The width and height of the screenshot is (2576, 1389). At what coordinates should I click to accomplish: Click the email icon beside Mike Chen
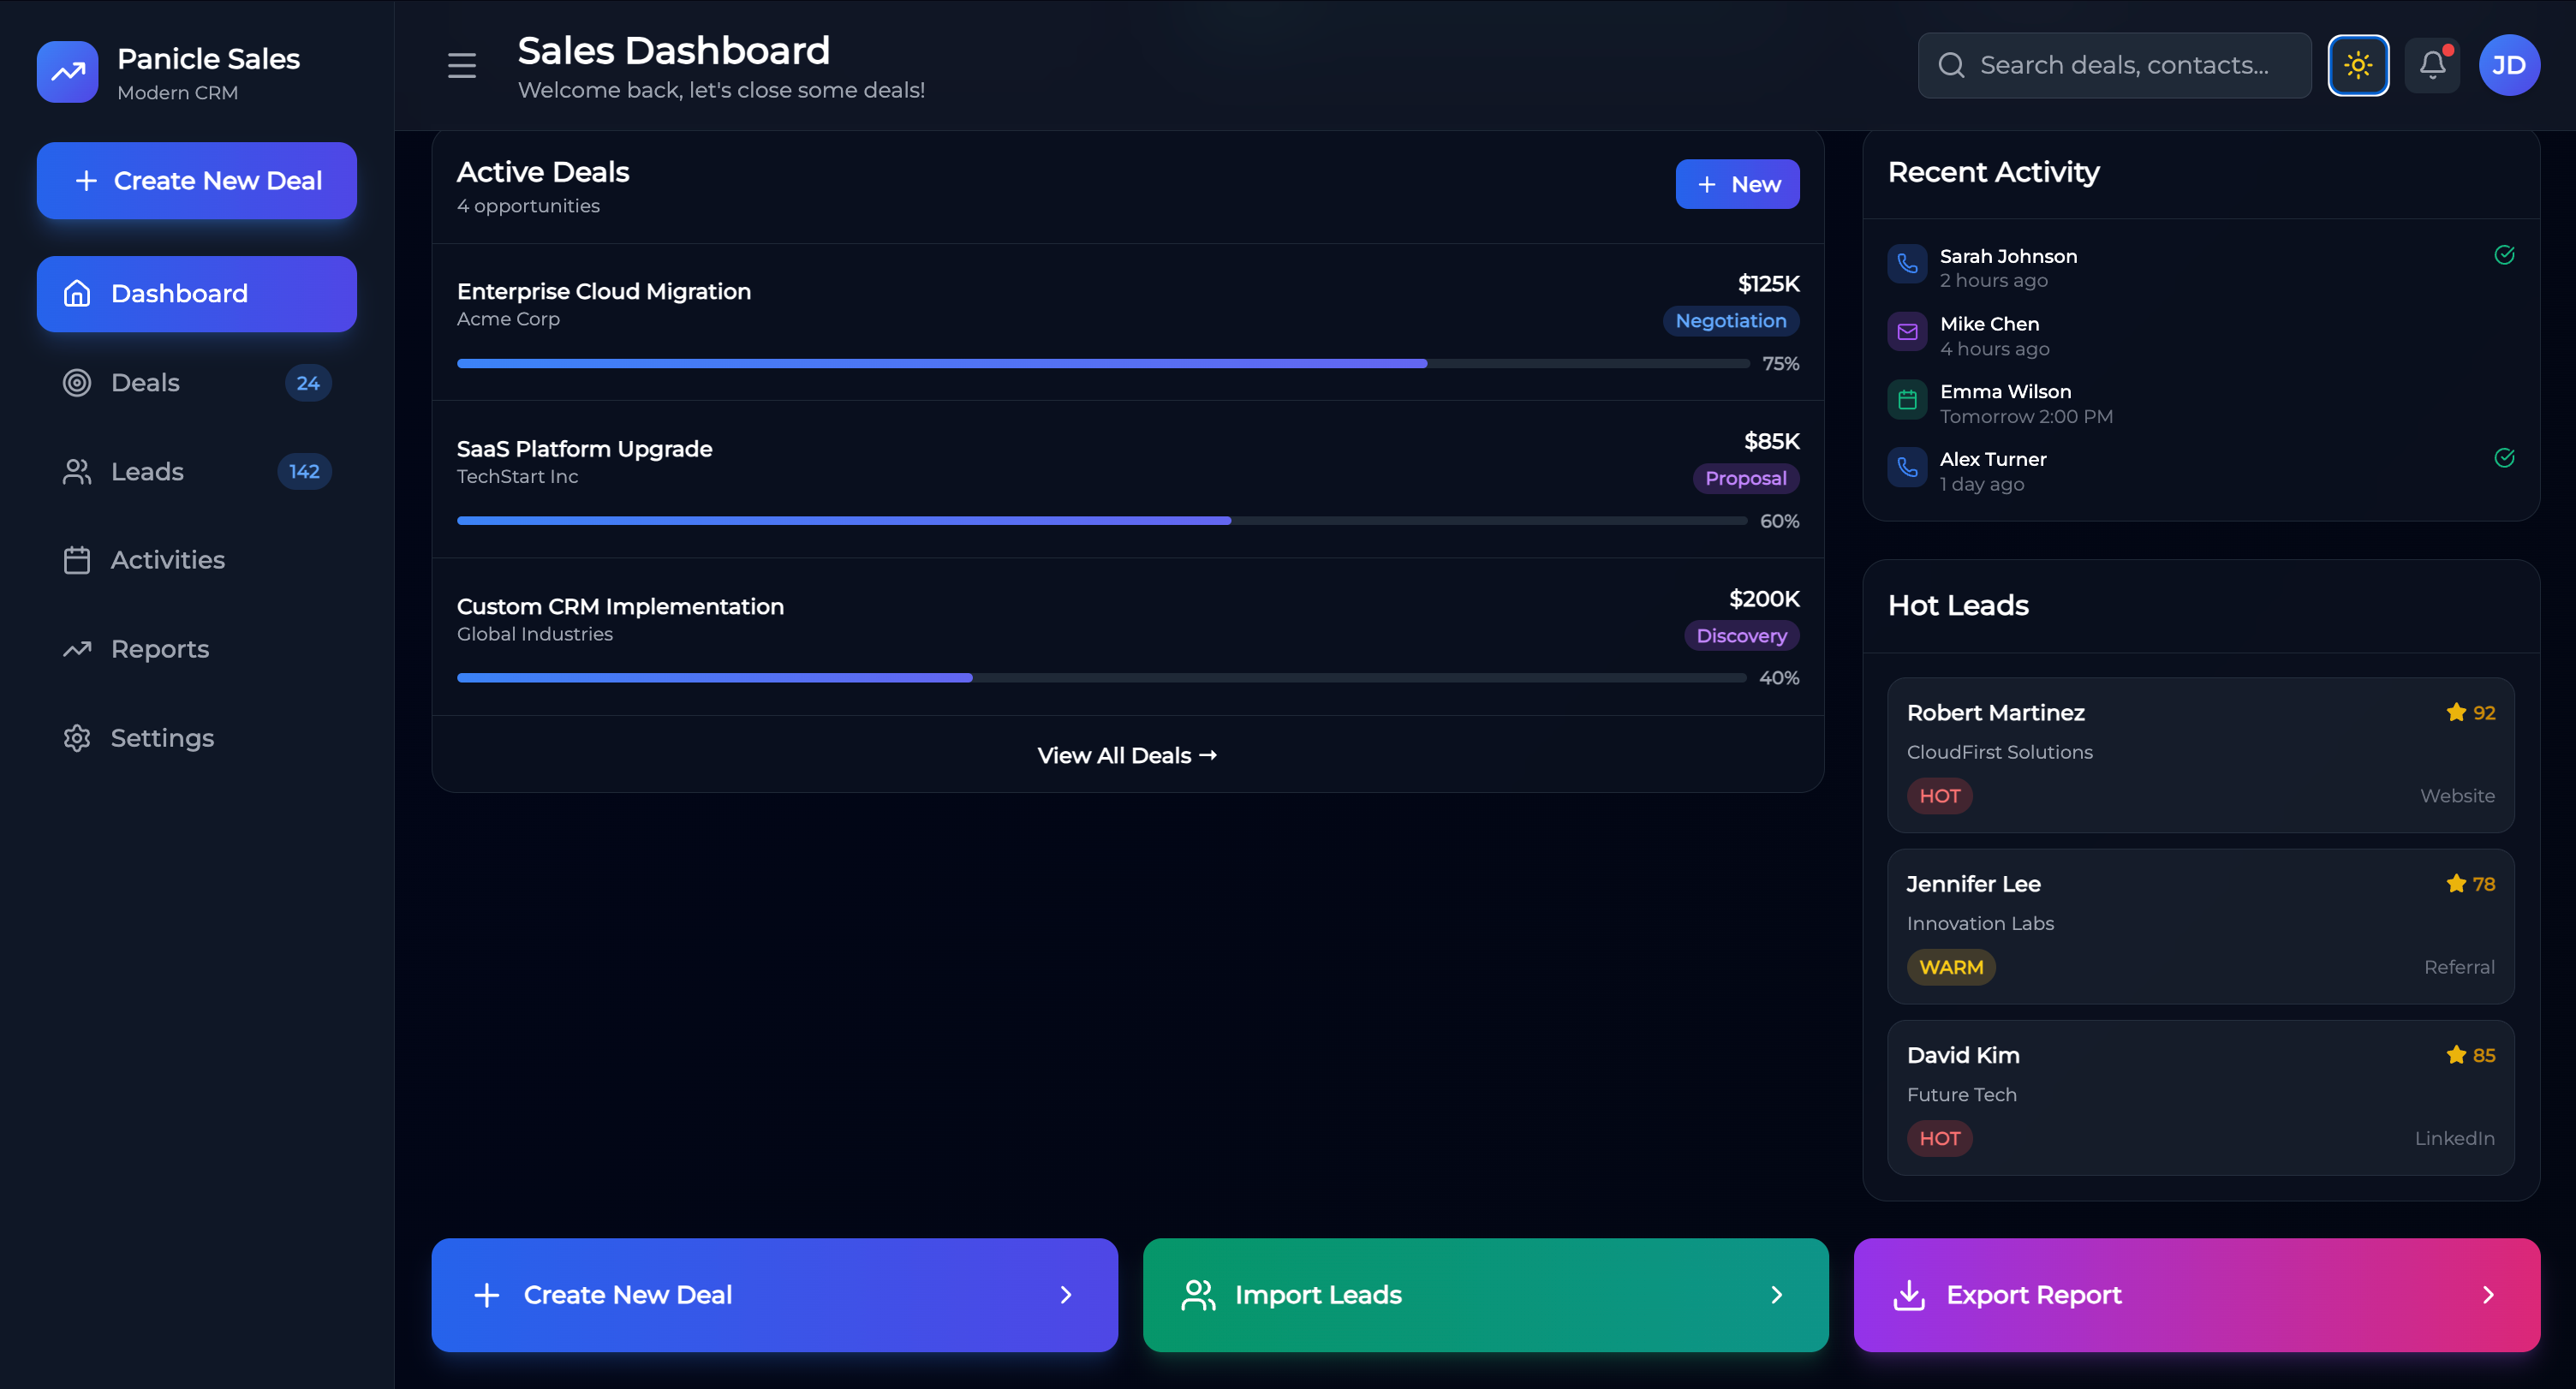click(x=1906, y=331)
